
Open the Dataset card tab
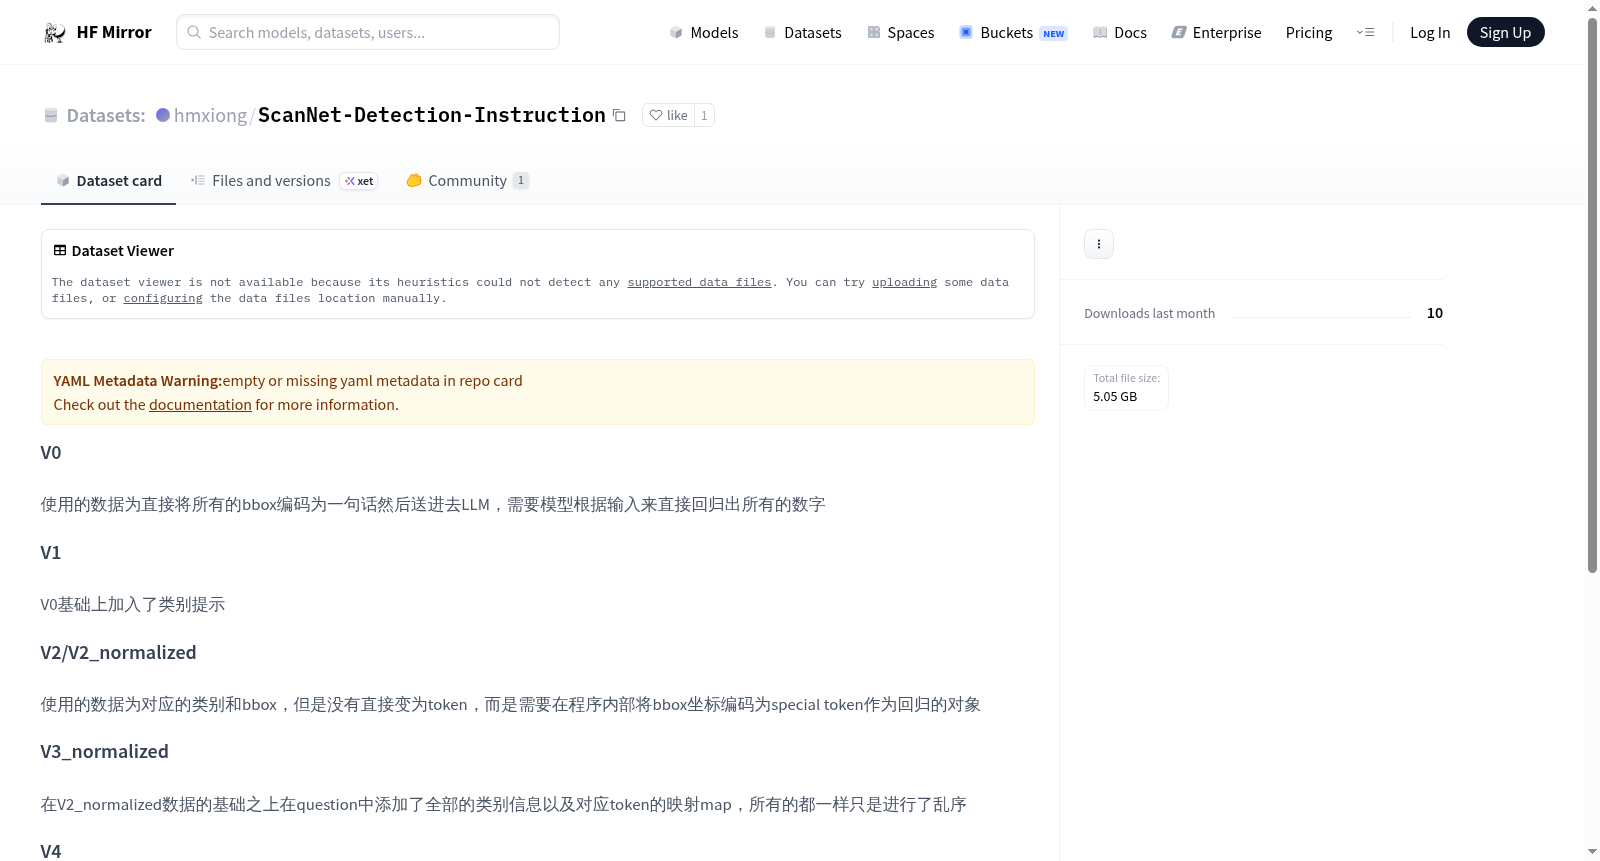point(108,181)
